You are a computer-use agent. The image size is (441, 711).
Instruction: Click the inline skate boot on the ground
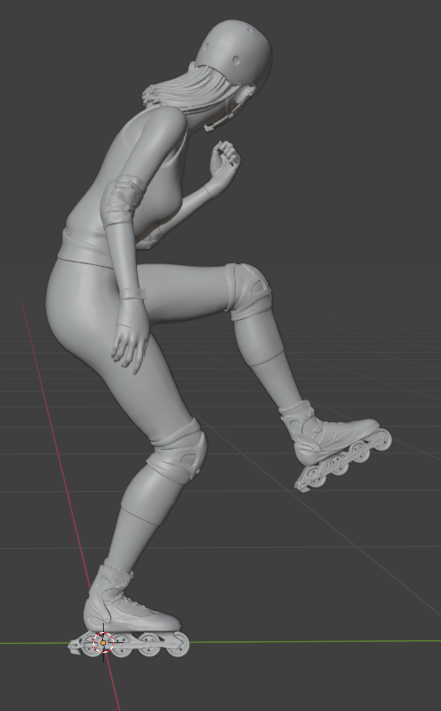(x=129, y=608)
